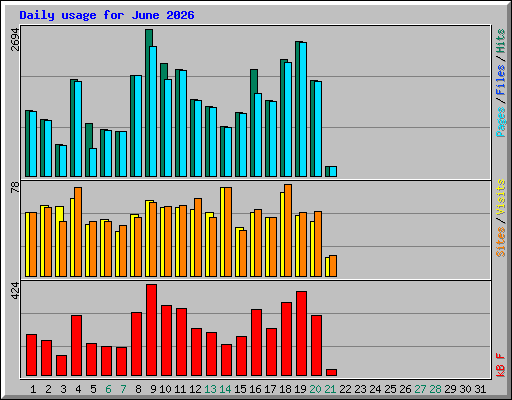512x400 pixels.
Task: Click the 78 axis label of middle chart
Action: click(15, 188)
